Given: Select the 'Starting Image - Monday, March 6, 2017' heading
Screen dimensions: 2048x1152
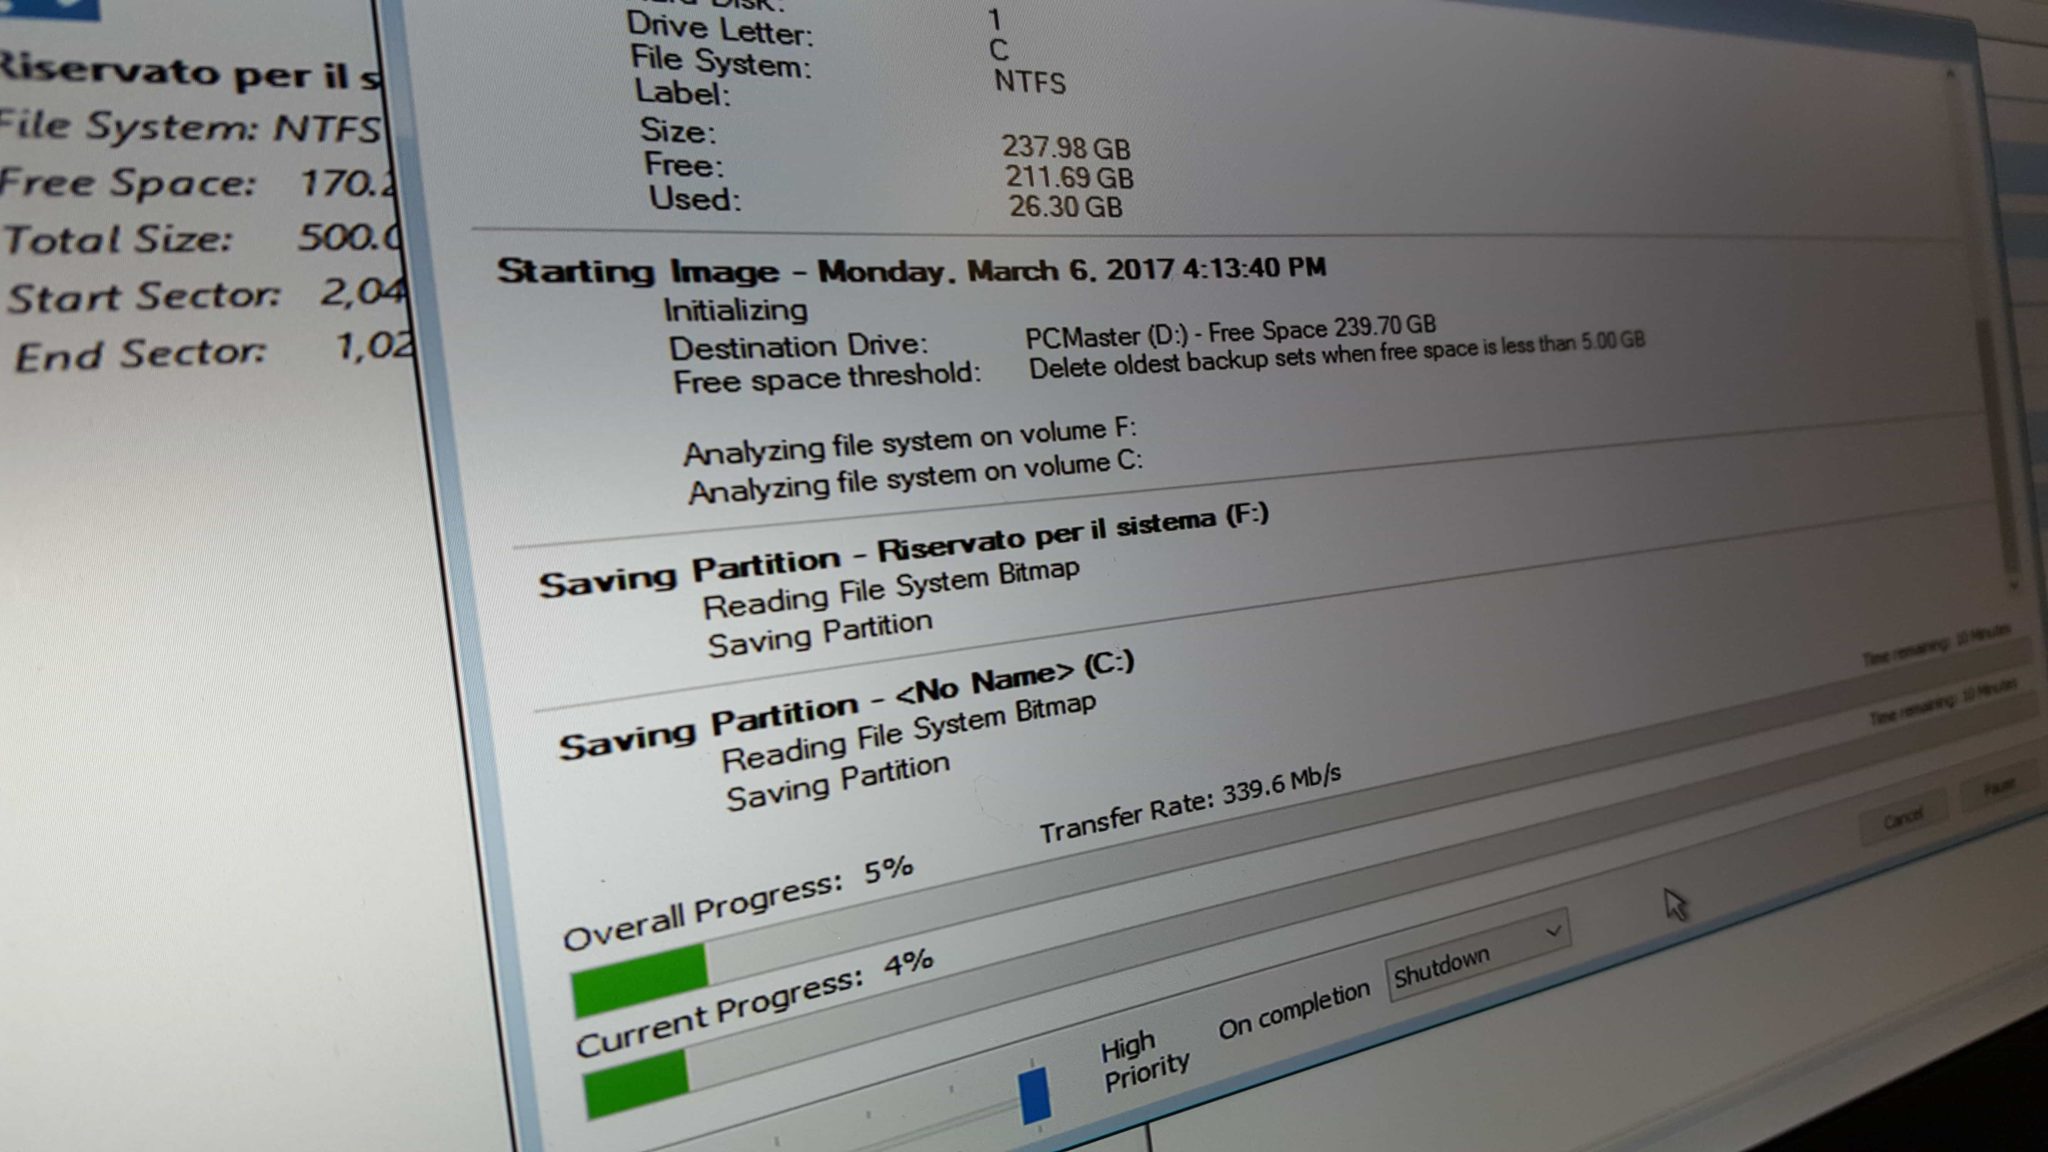Looking at the screenshot, I should coord(911,270).
